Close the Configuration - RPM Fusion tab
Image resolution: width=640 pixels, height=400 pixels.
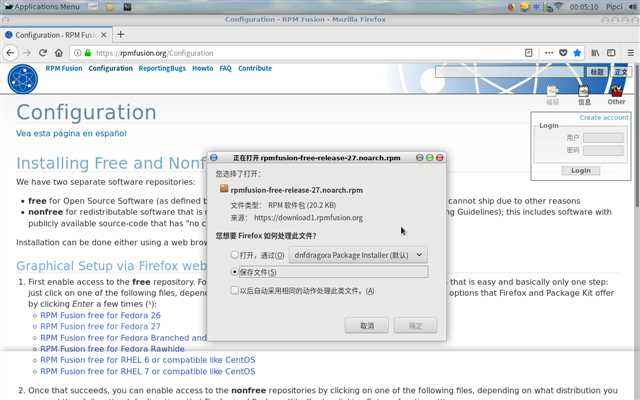(x=104, y=35)
